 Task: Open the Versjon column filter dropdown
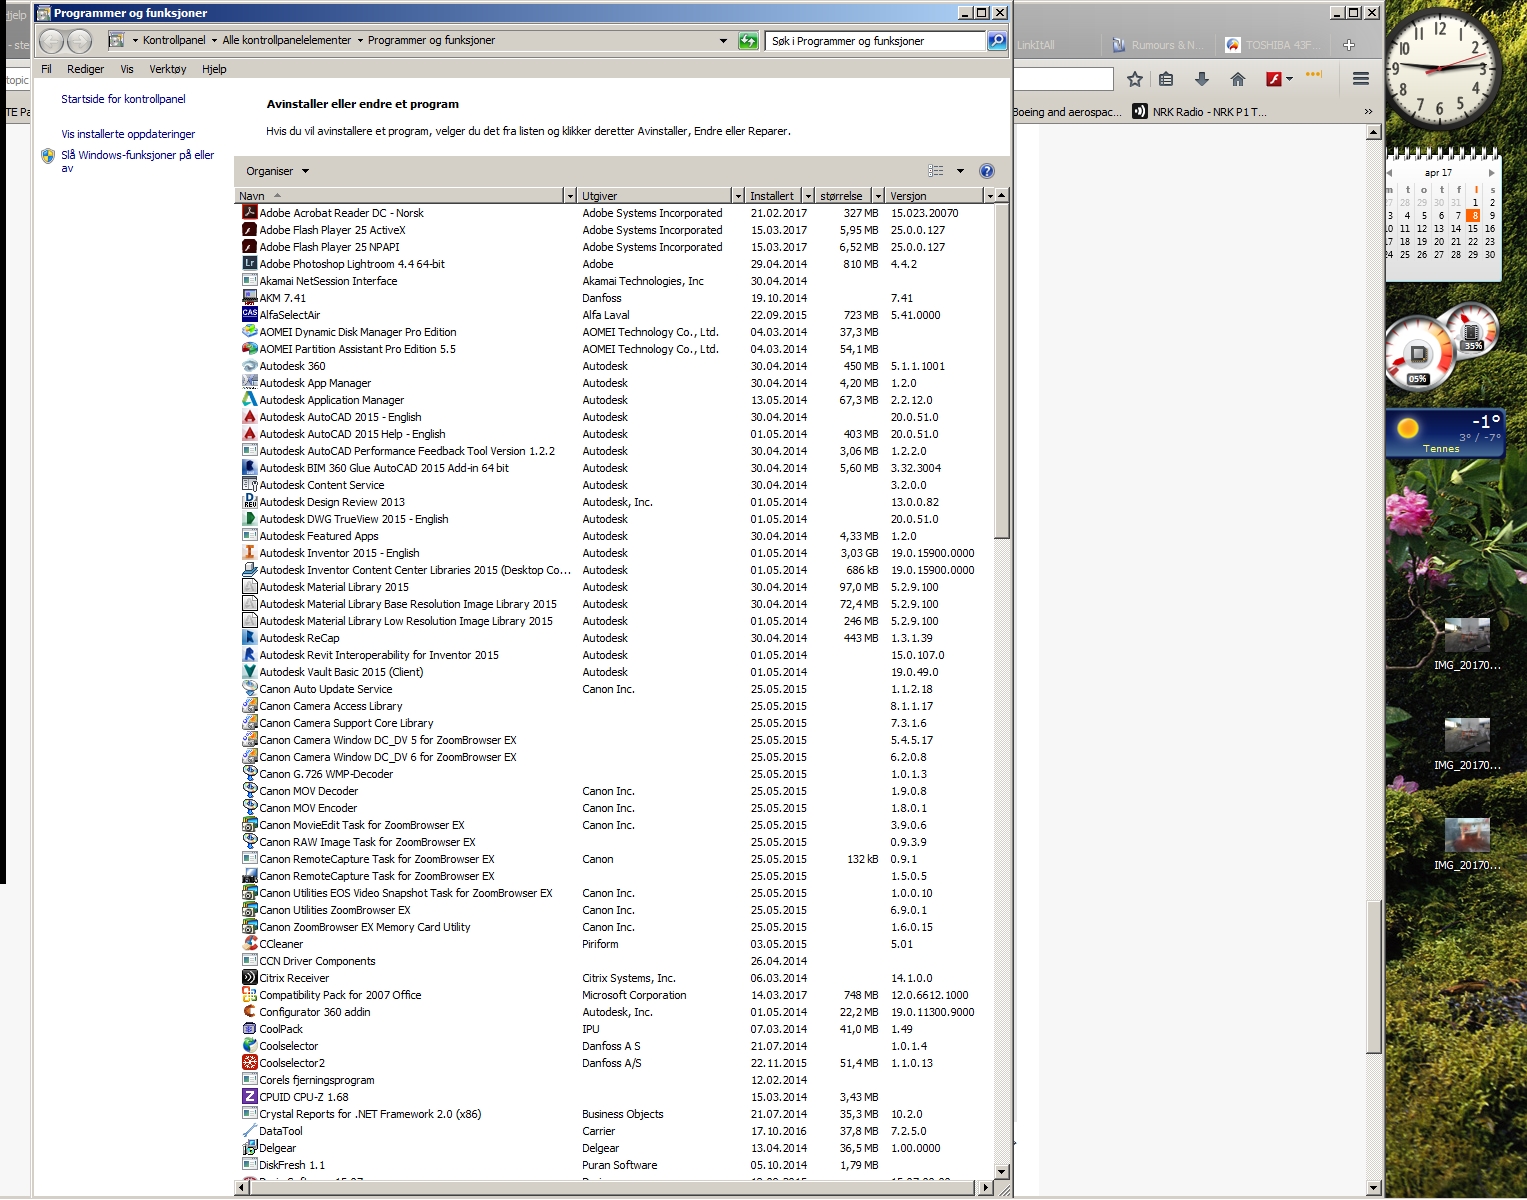(x=989, y=196)
